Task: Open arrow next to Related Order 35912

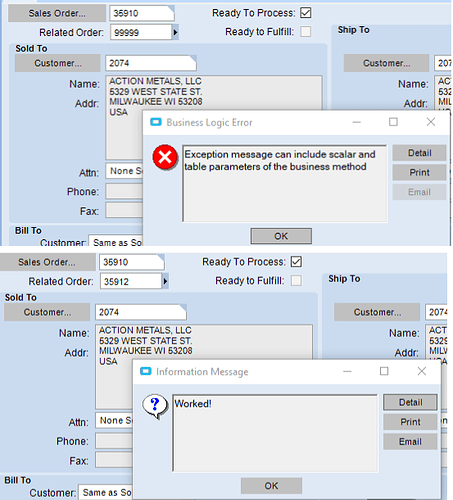Action: coord(165,281)
